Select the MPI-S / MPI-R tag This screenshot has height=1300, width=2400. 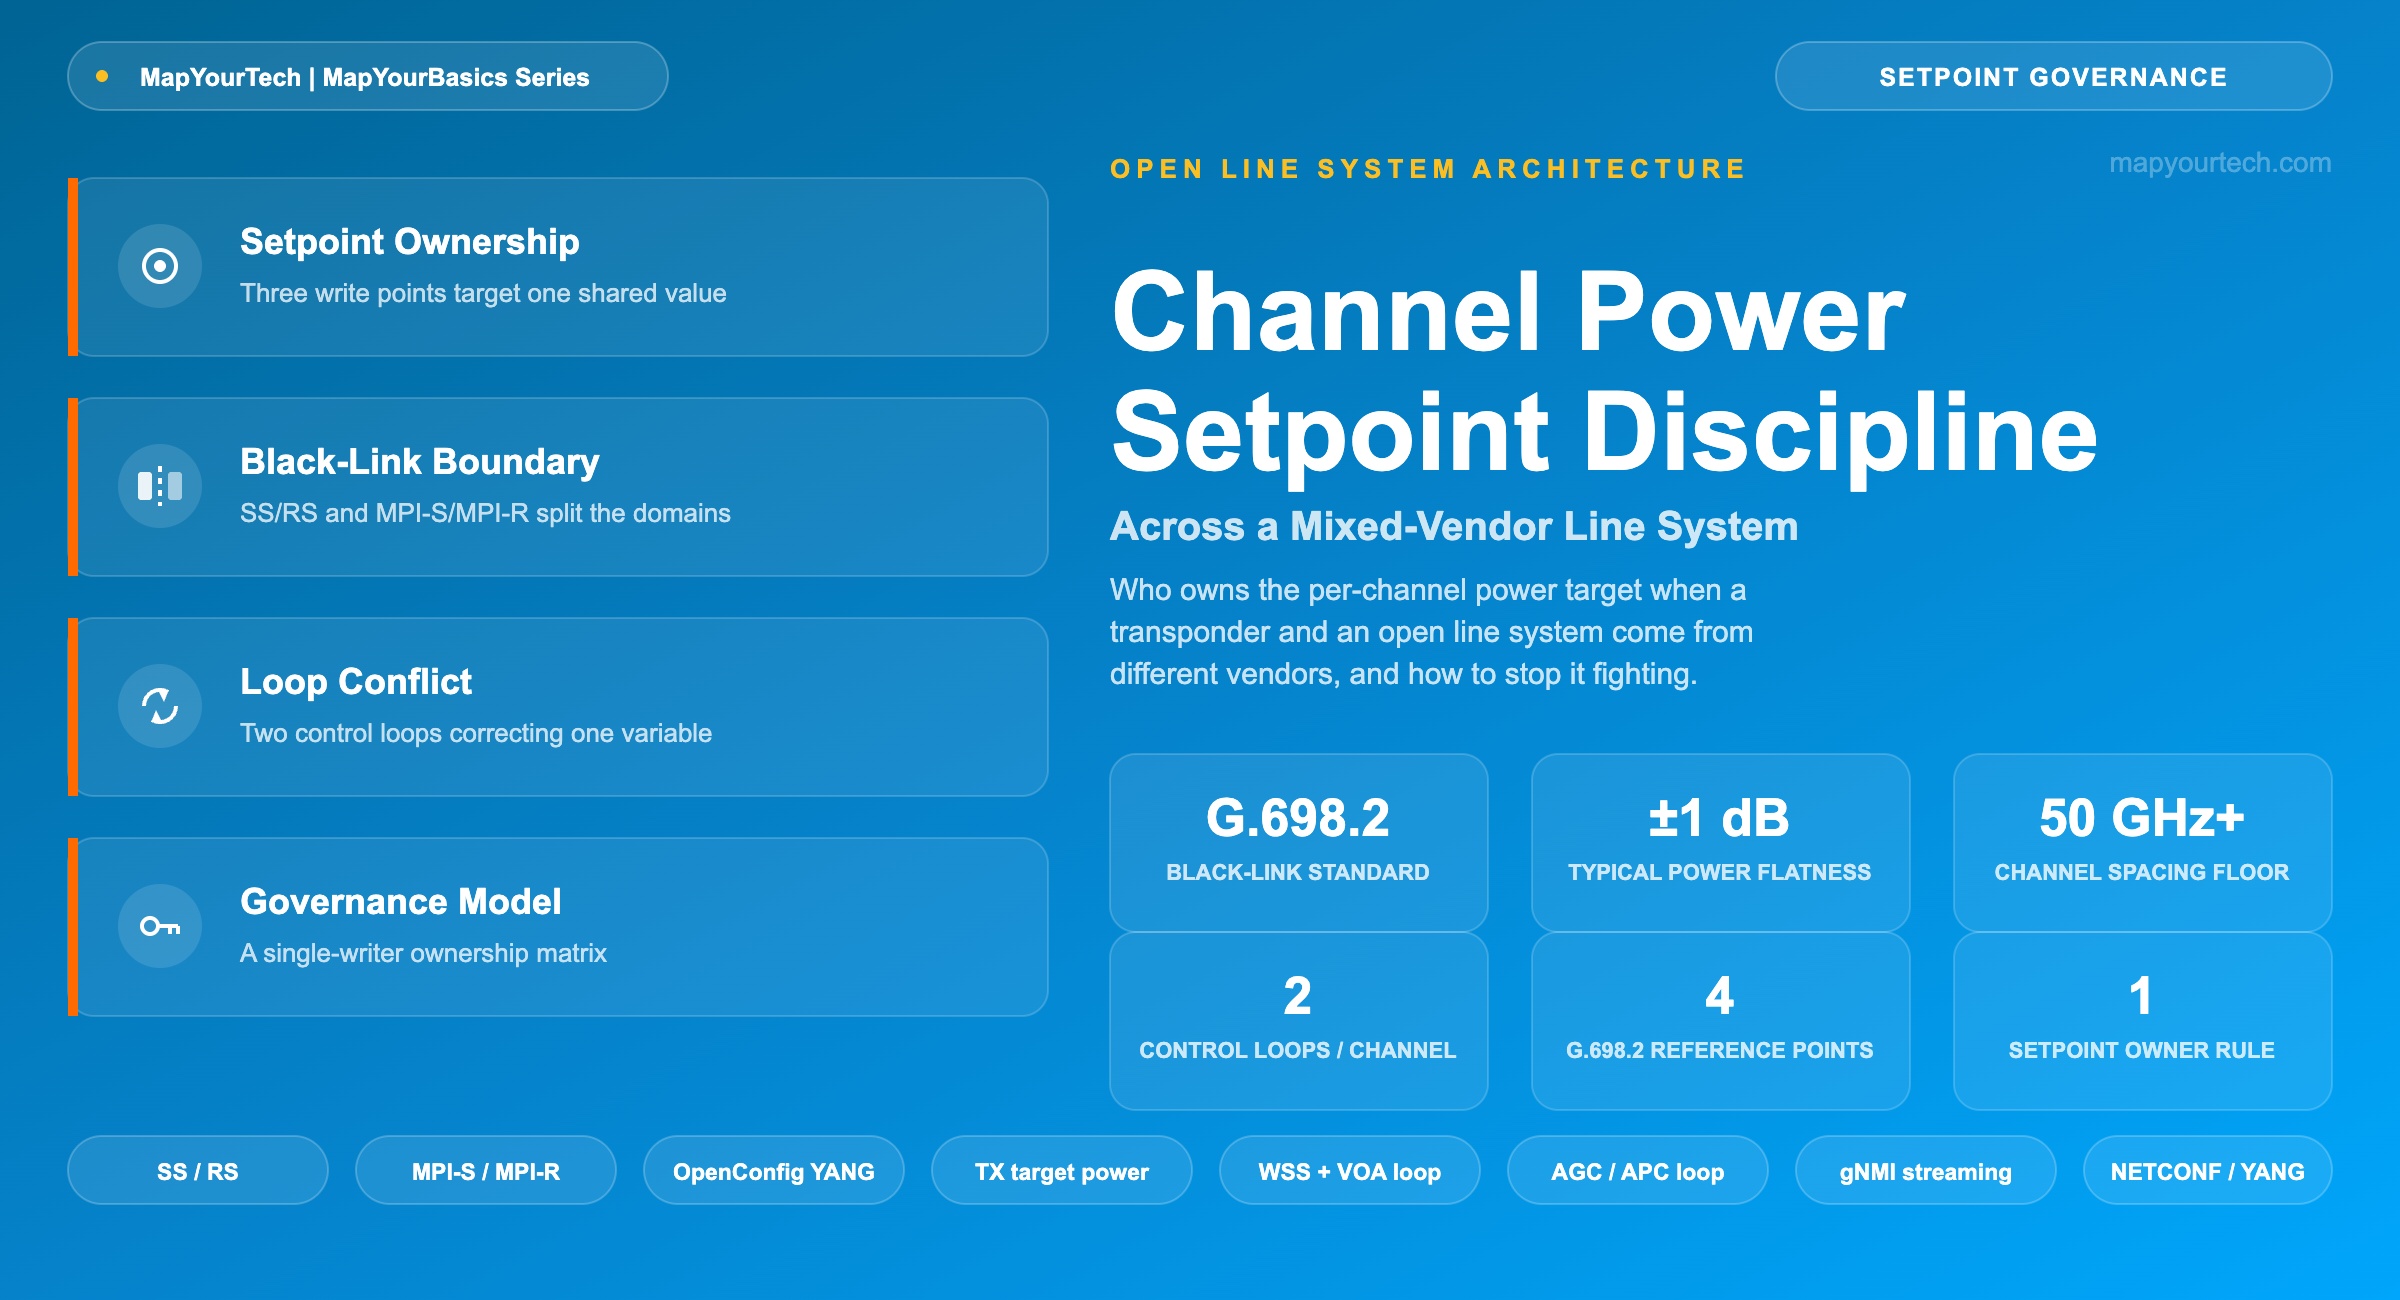coord(486,1171)
